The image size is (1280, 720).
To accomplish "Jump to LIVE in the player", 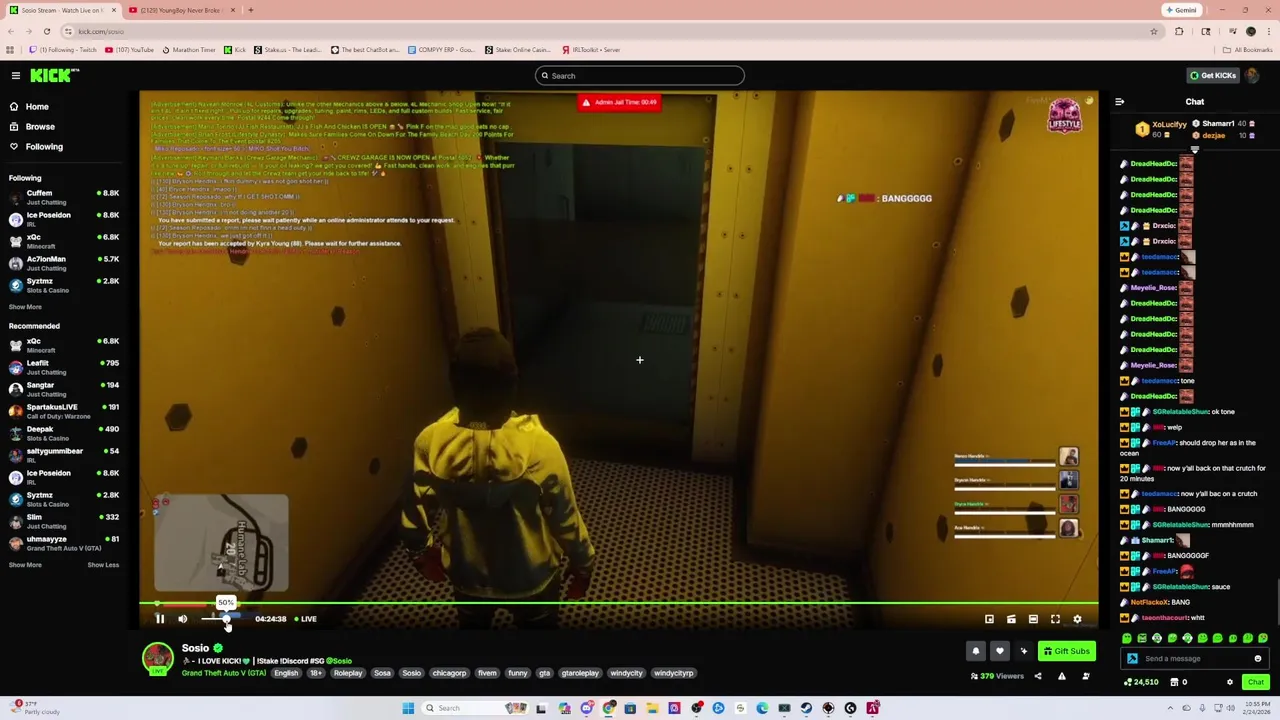I will tap(305, 619).
